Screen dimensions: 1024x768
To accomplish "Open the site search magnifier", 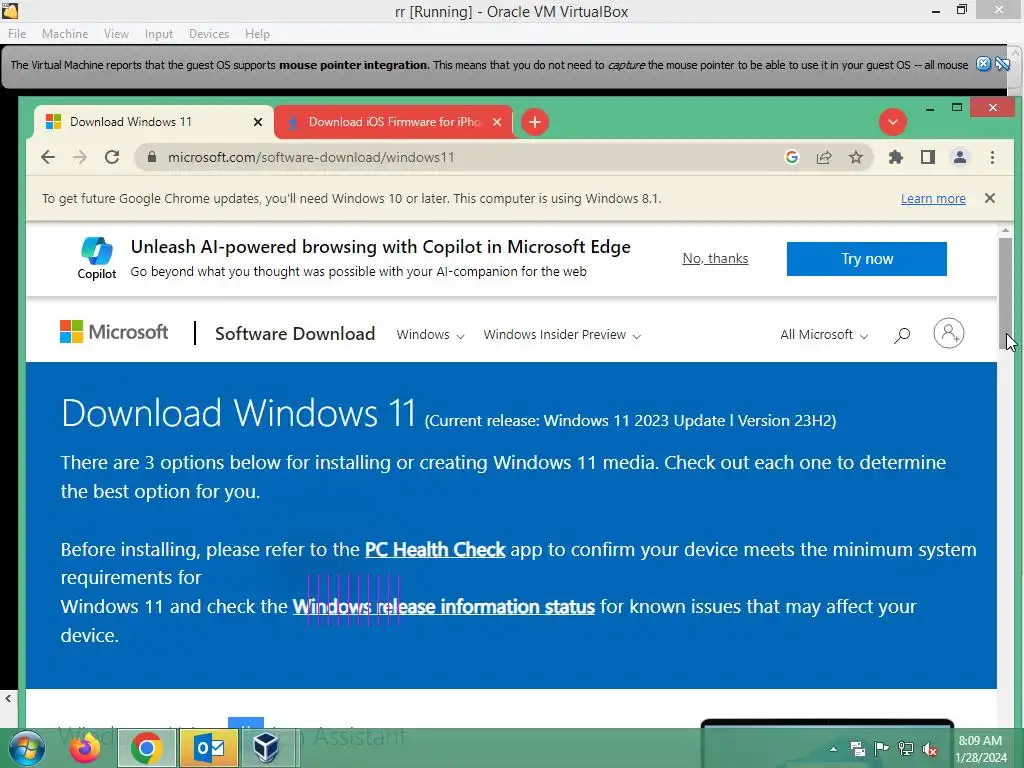I will pyautogui.click(x=901, y=336).
